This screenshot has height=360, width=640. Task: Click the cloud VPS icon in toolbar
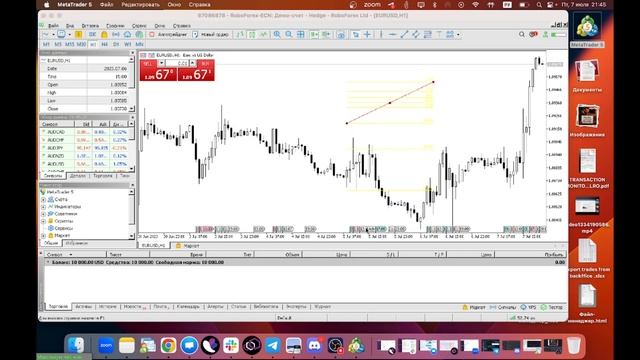(x=127, y=35)
